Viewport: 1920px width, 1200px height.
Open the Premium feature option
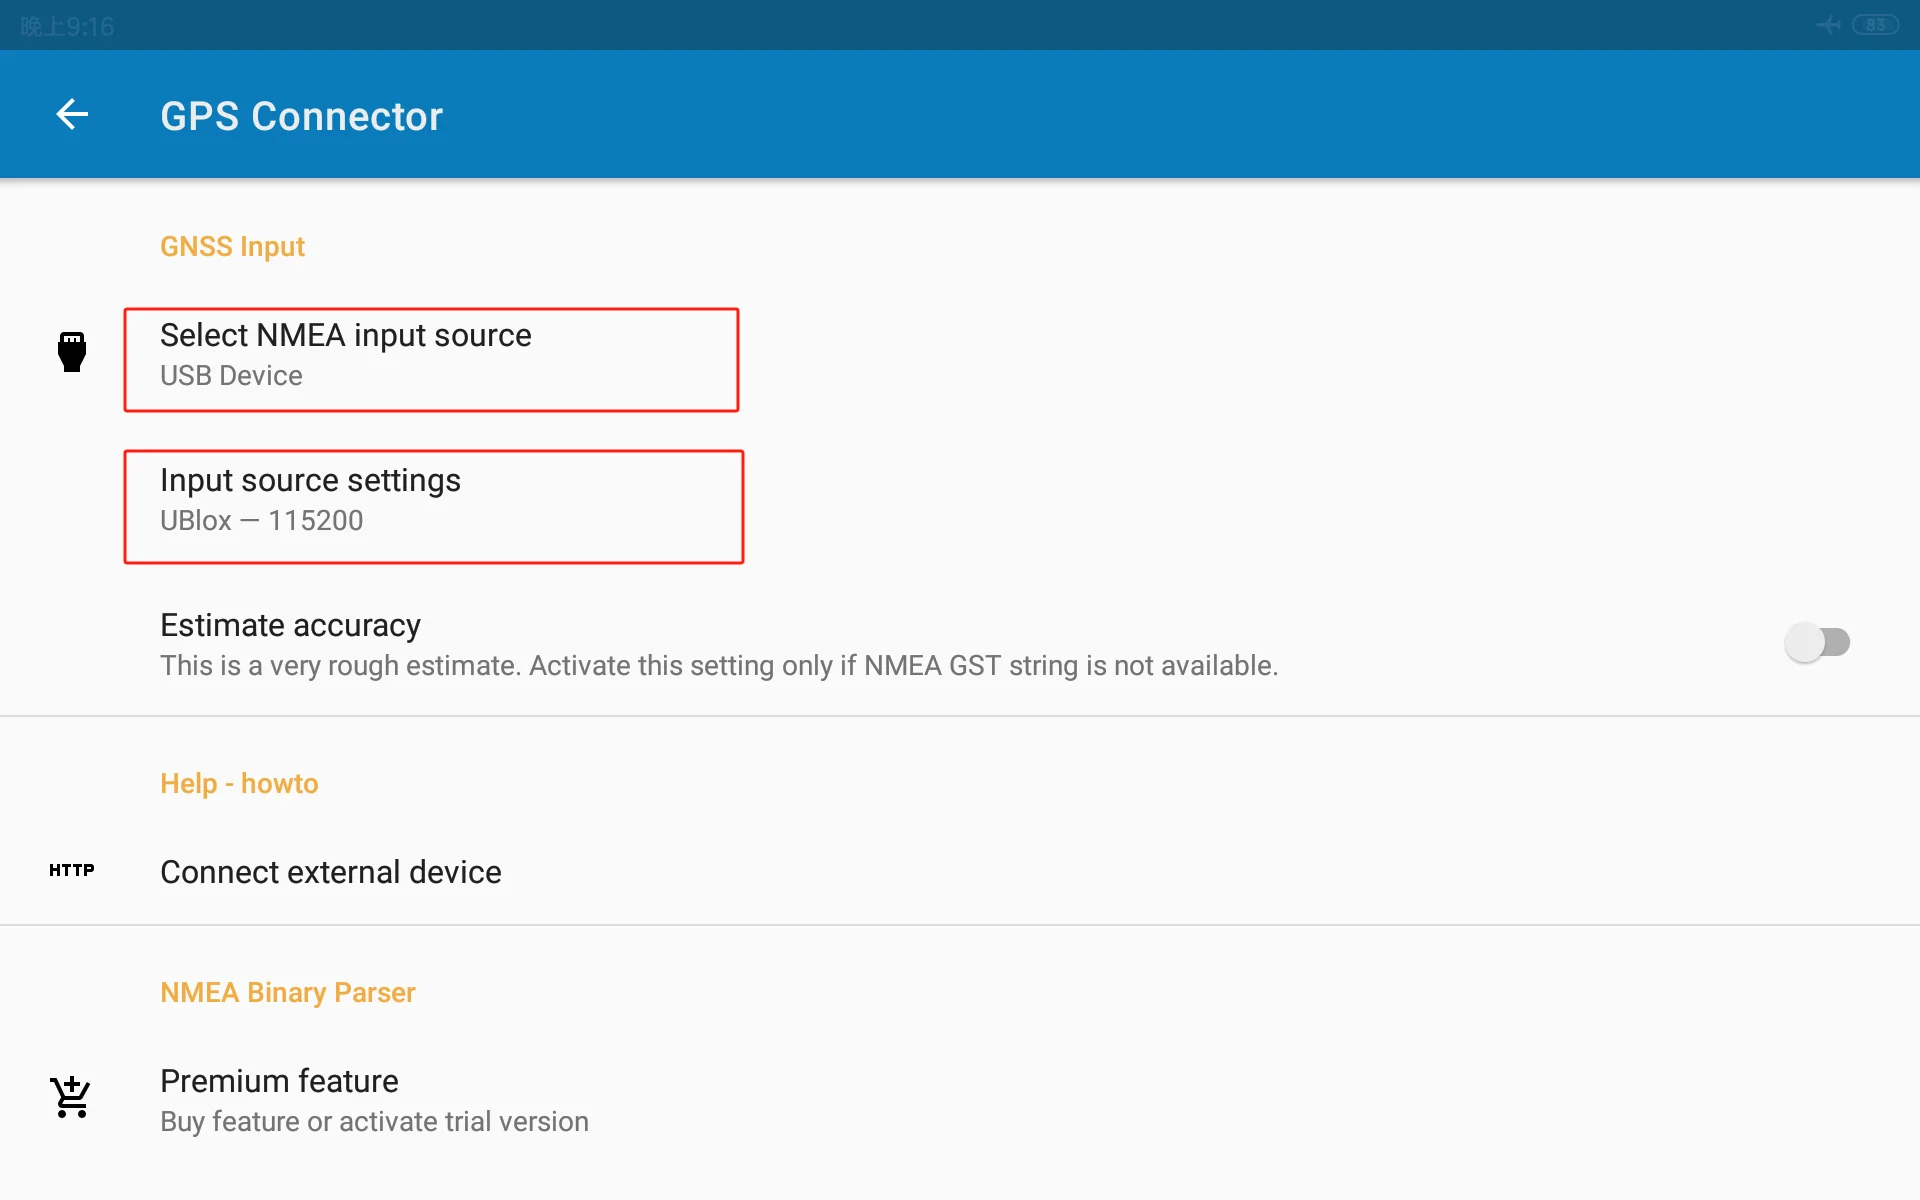pyautogui.click(x=279, y=1081)
